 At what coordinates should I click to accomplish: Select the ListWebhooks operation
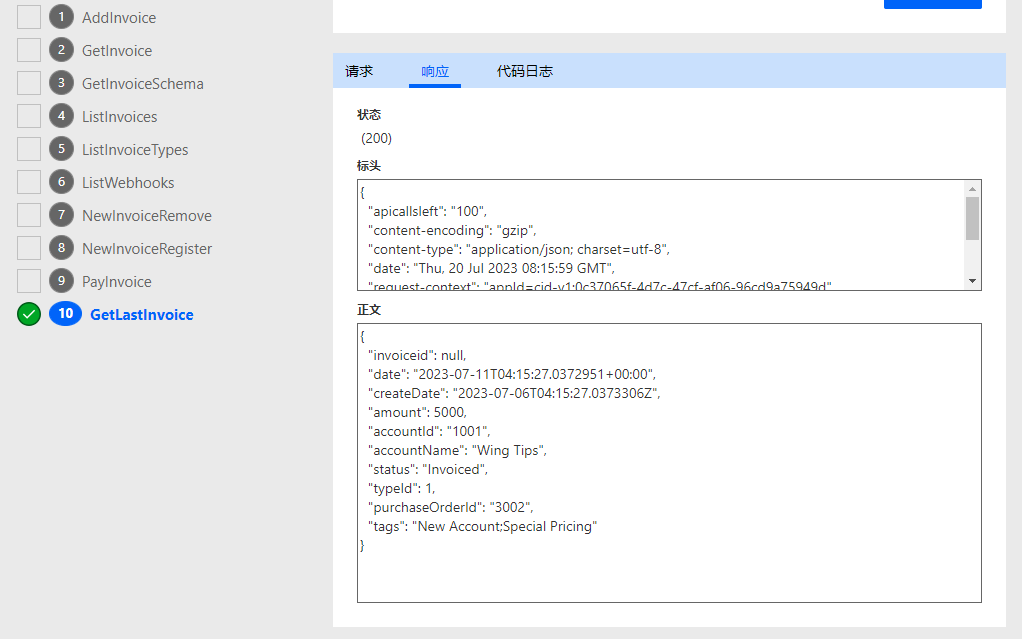pyautogui.click(x=128, y=183)
